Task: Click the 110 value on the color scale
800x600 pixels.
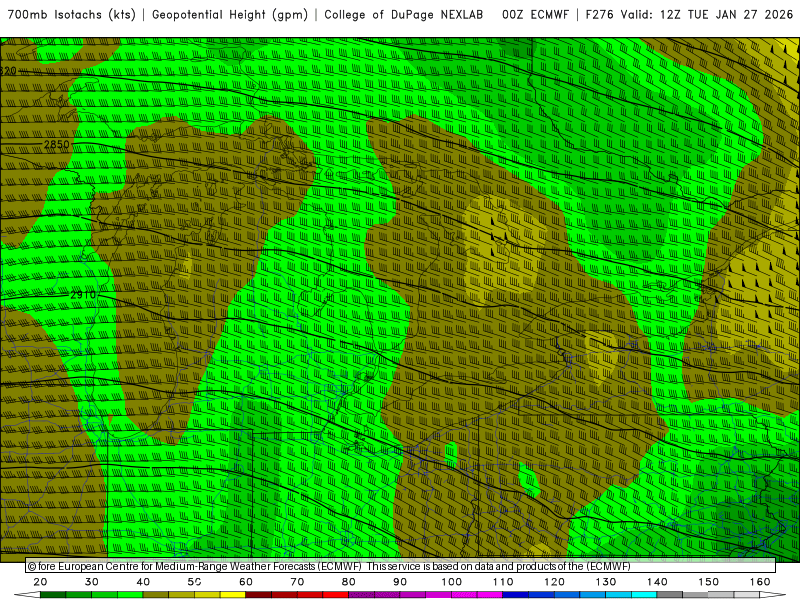Action: [503, 582]
